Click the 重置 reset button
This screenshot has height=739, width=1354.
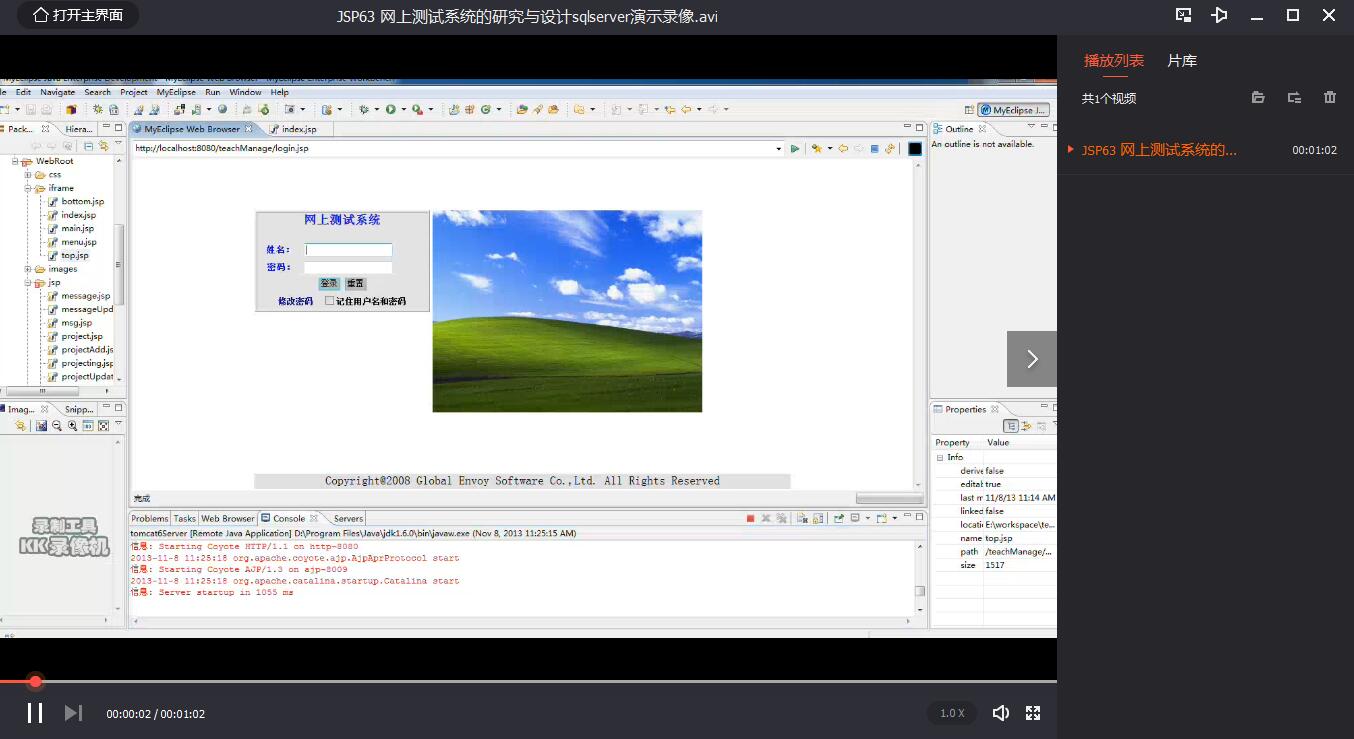[356, 284]
